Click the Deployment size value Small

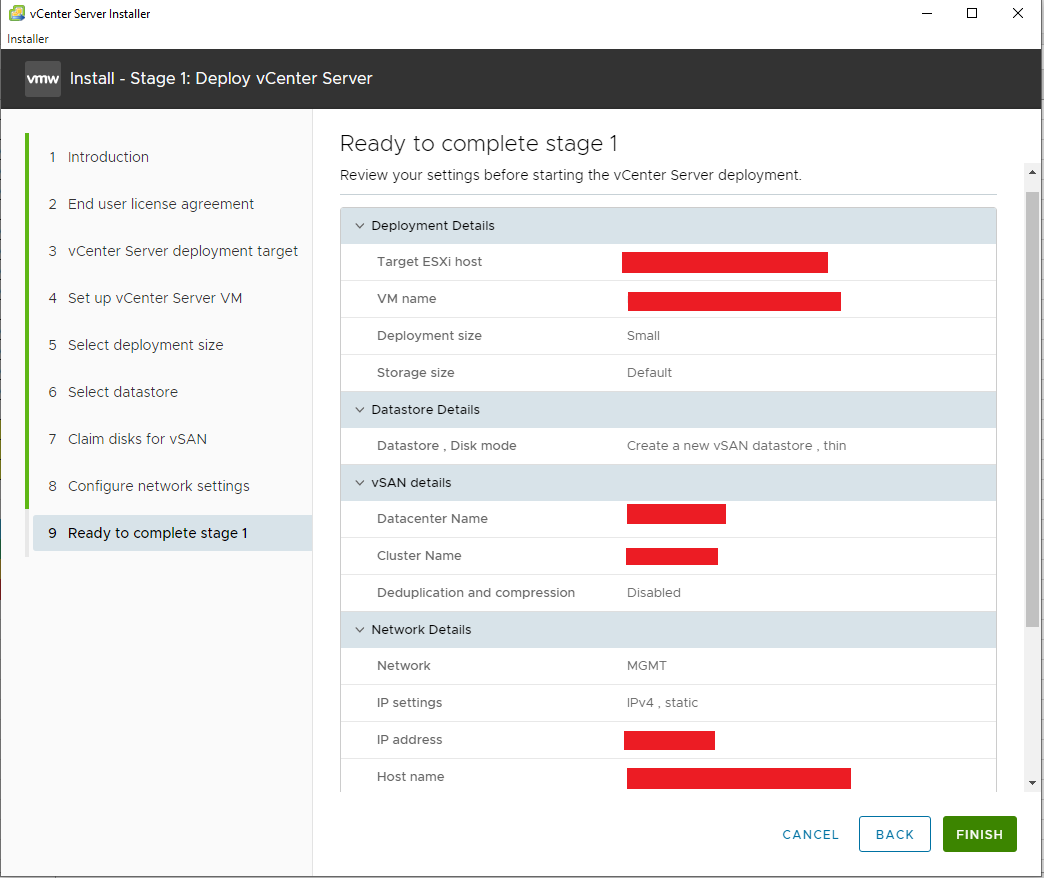point(643,336)
